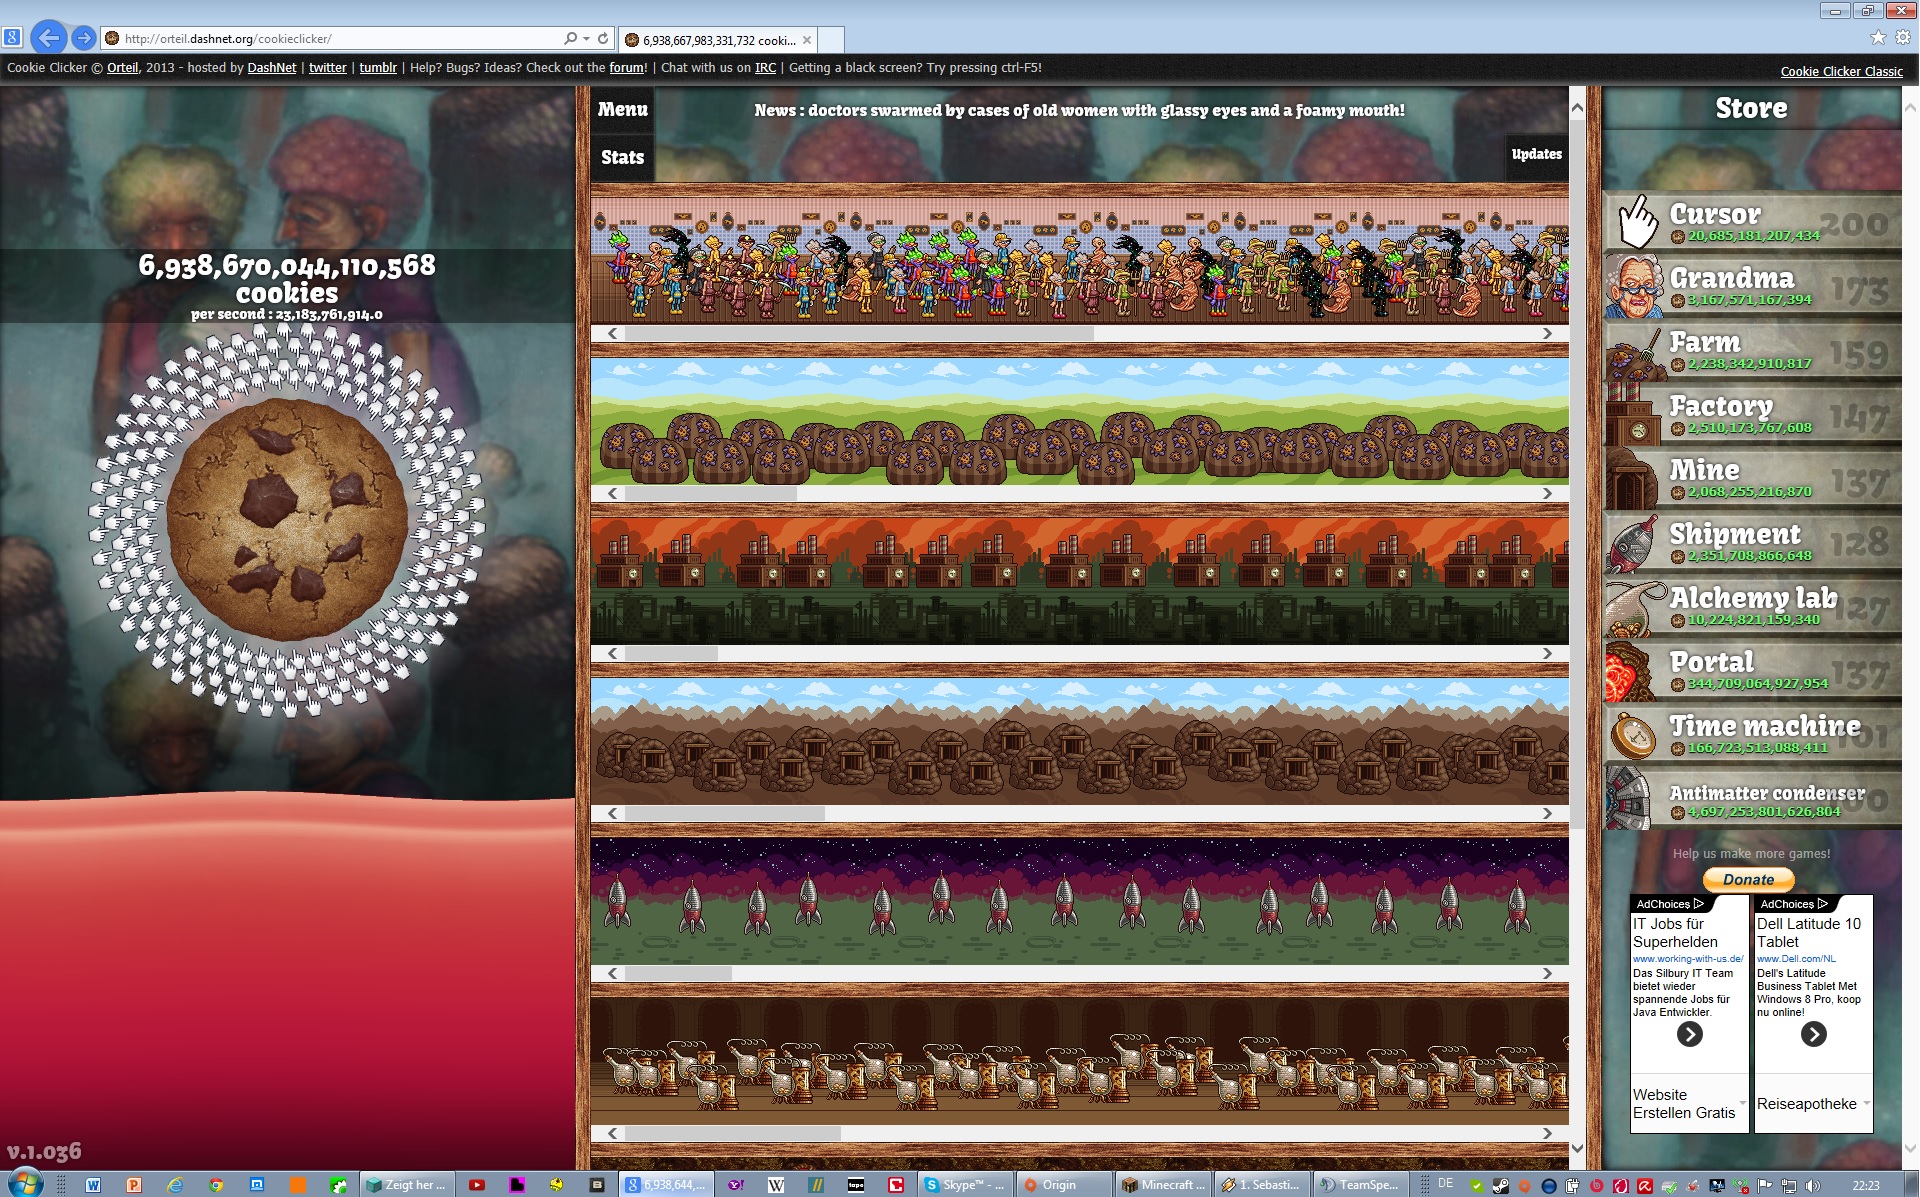
Task: Switch to the Skype taskbar window
Action: [965, 1185]
